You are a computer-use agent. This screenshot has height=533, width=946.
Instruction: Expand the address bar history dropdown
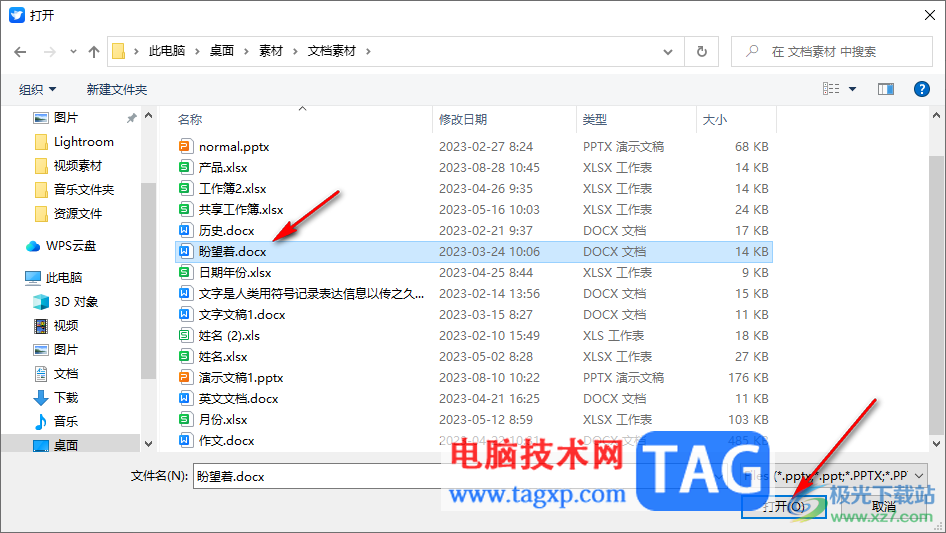(x=668, y=51)
